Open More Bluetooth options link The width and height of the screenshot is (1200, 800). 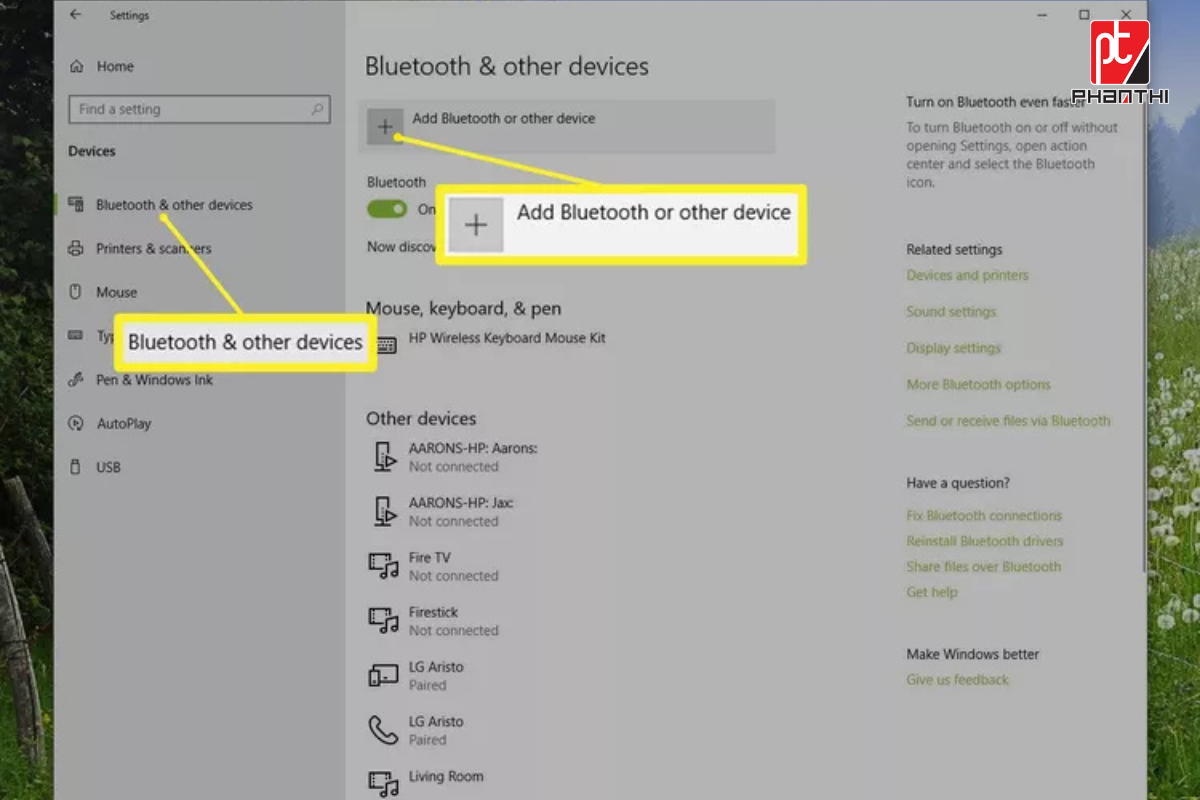click(978, 385)
